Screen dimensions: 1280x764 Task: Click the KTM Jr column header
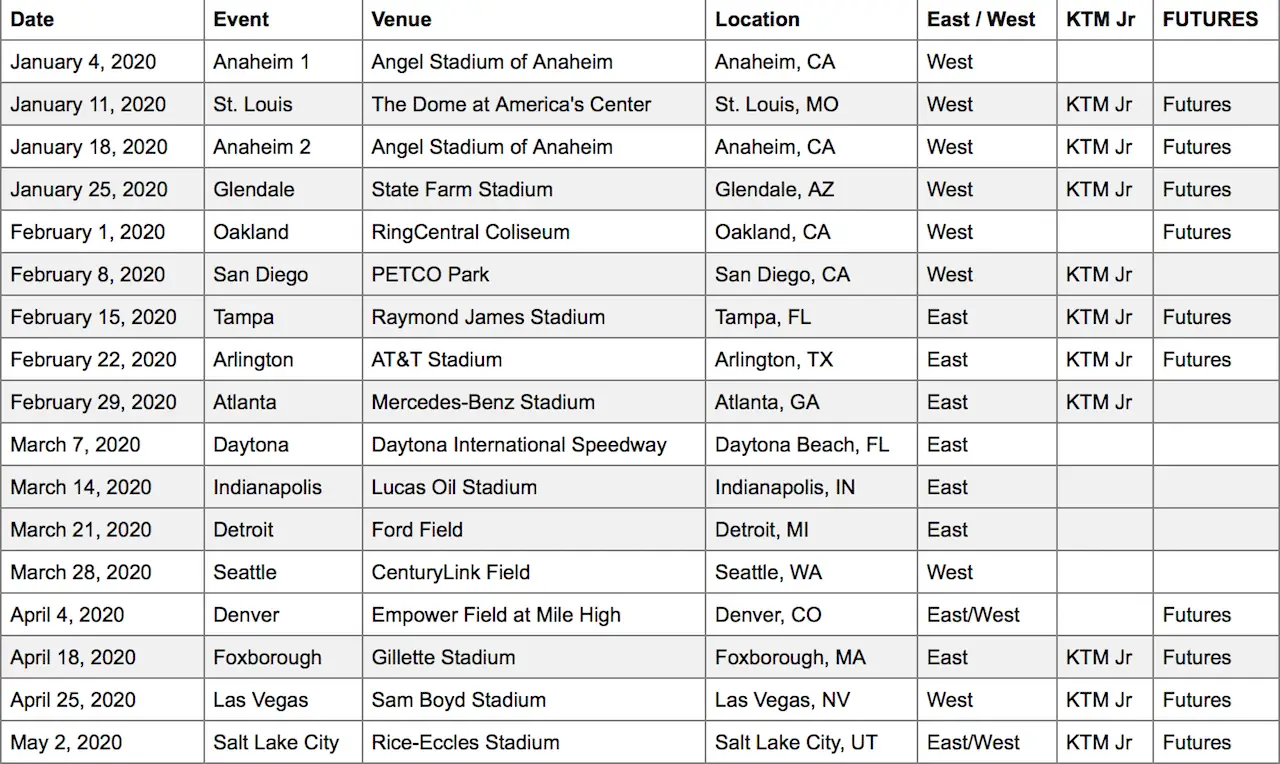point(1105,19)
